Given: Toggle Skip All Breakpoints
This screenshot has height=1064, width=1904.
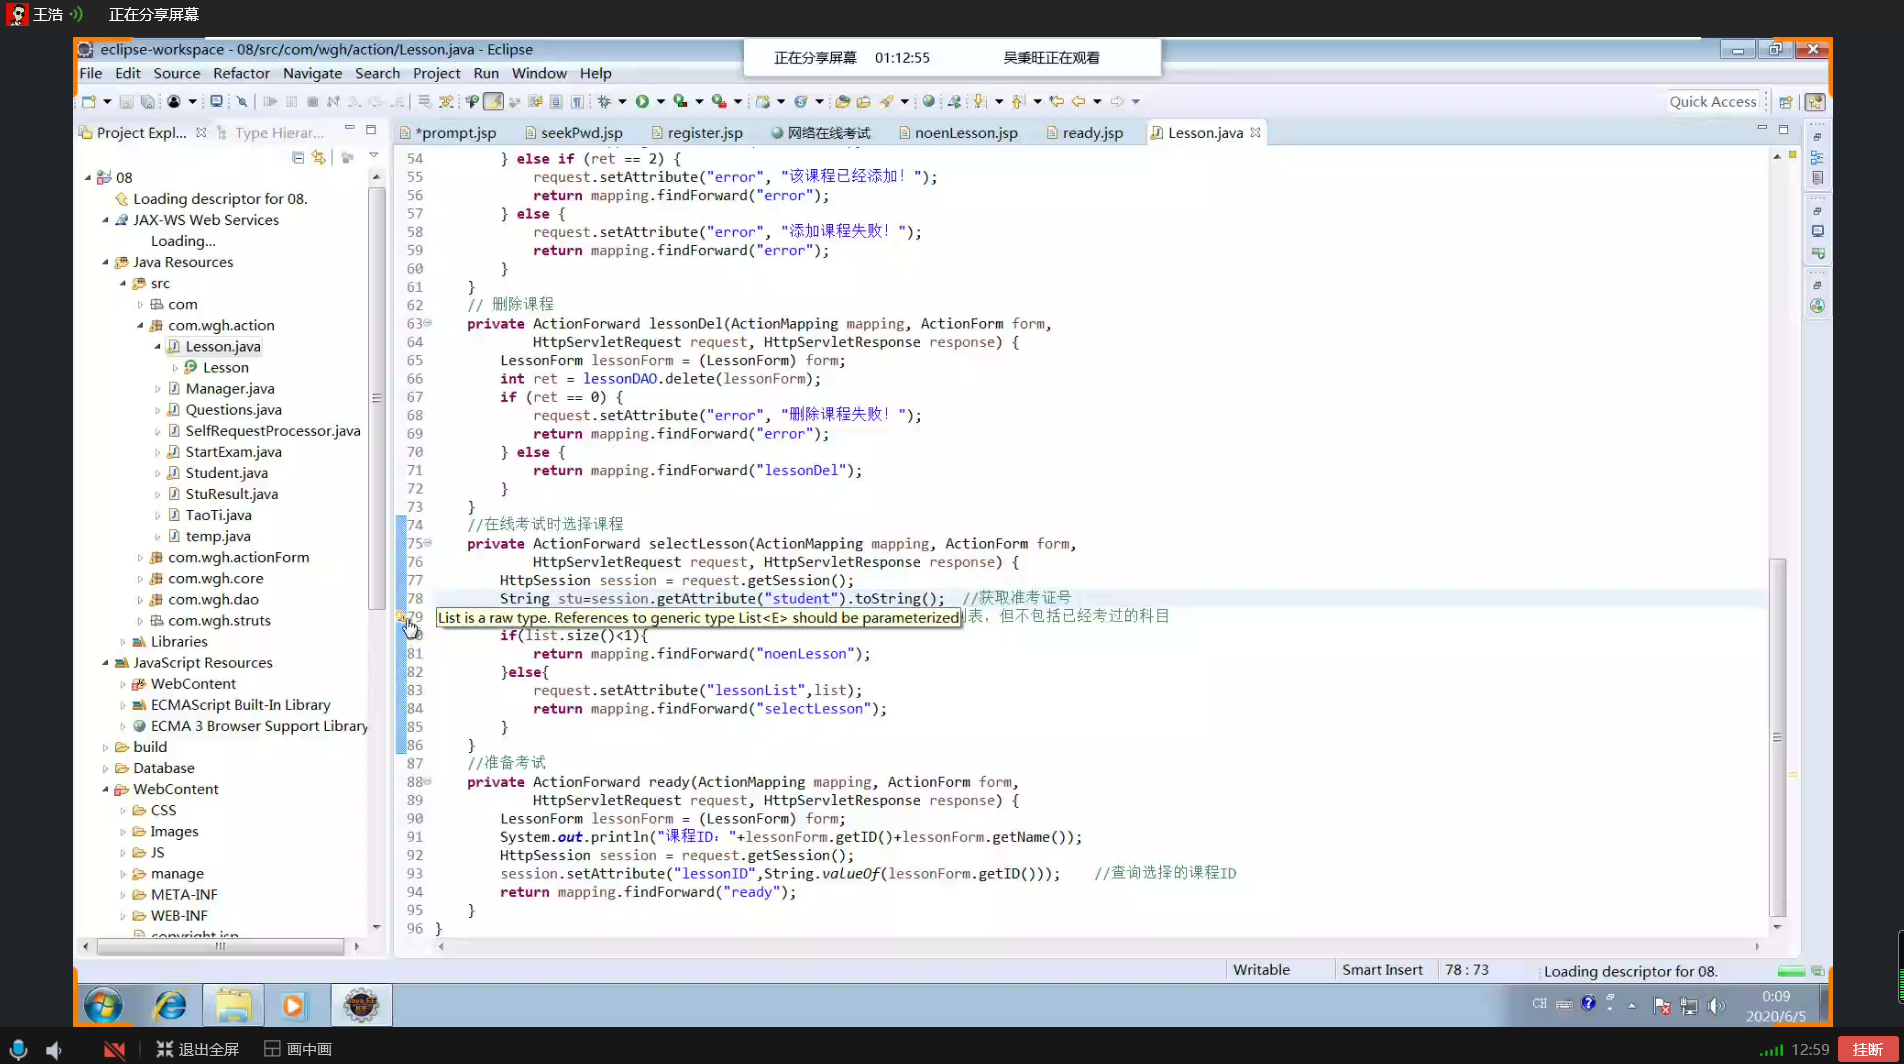Looking at the screenshot, I should (x=241, y=101).
